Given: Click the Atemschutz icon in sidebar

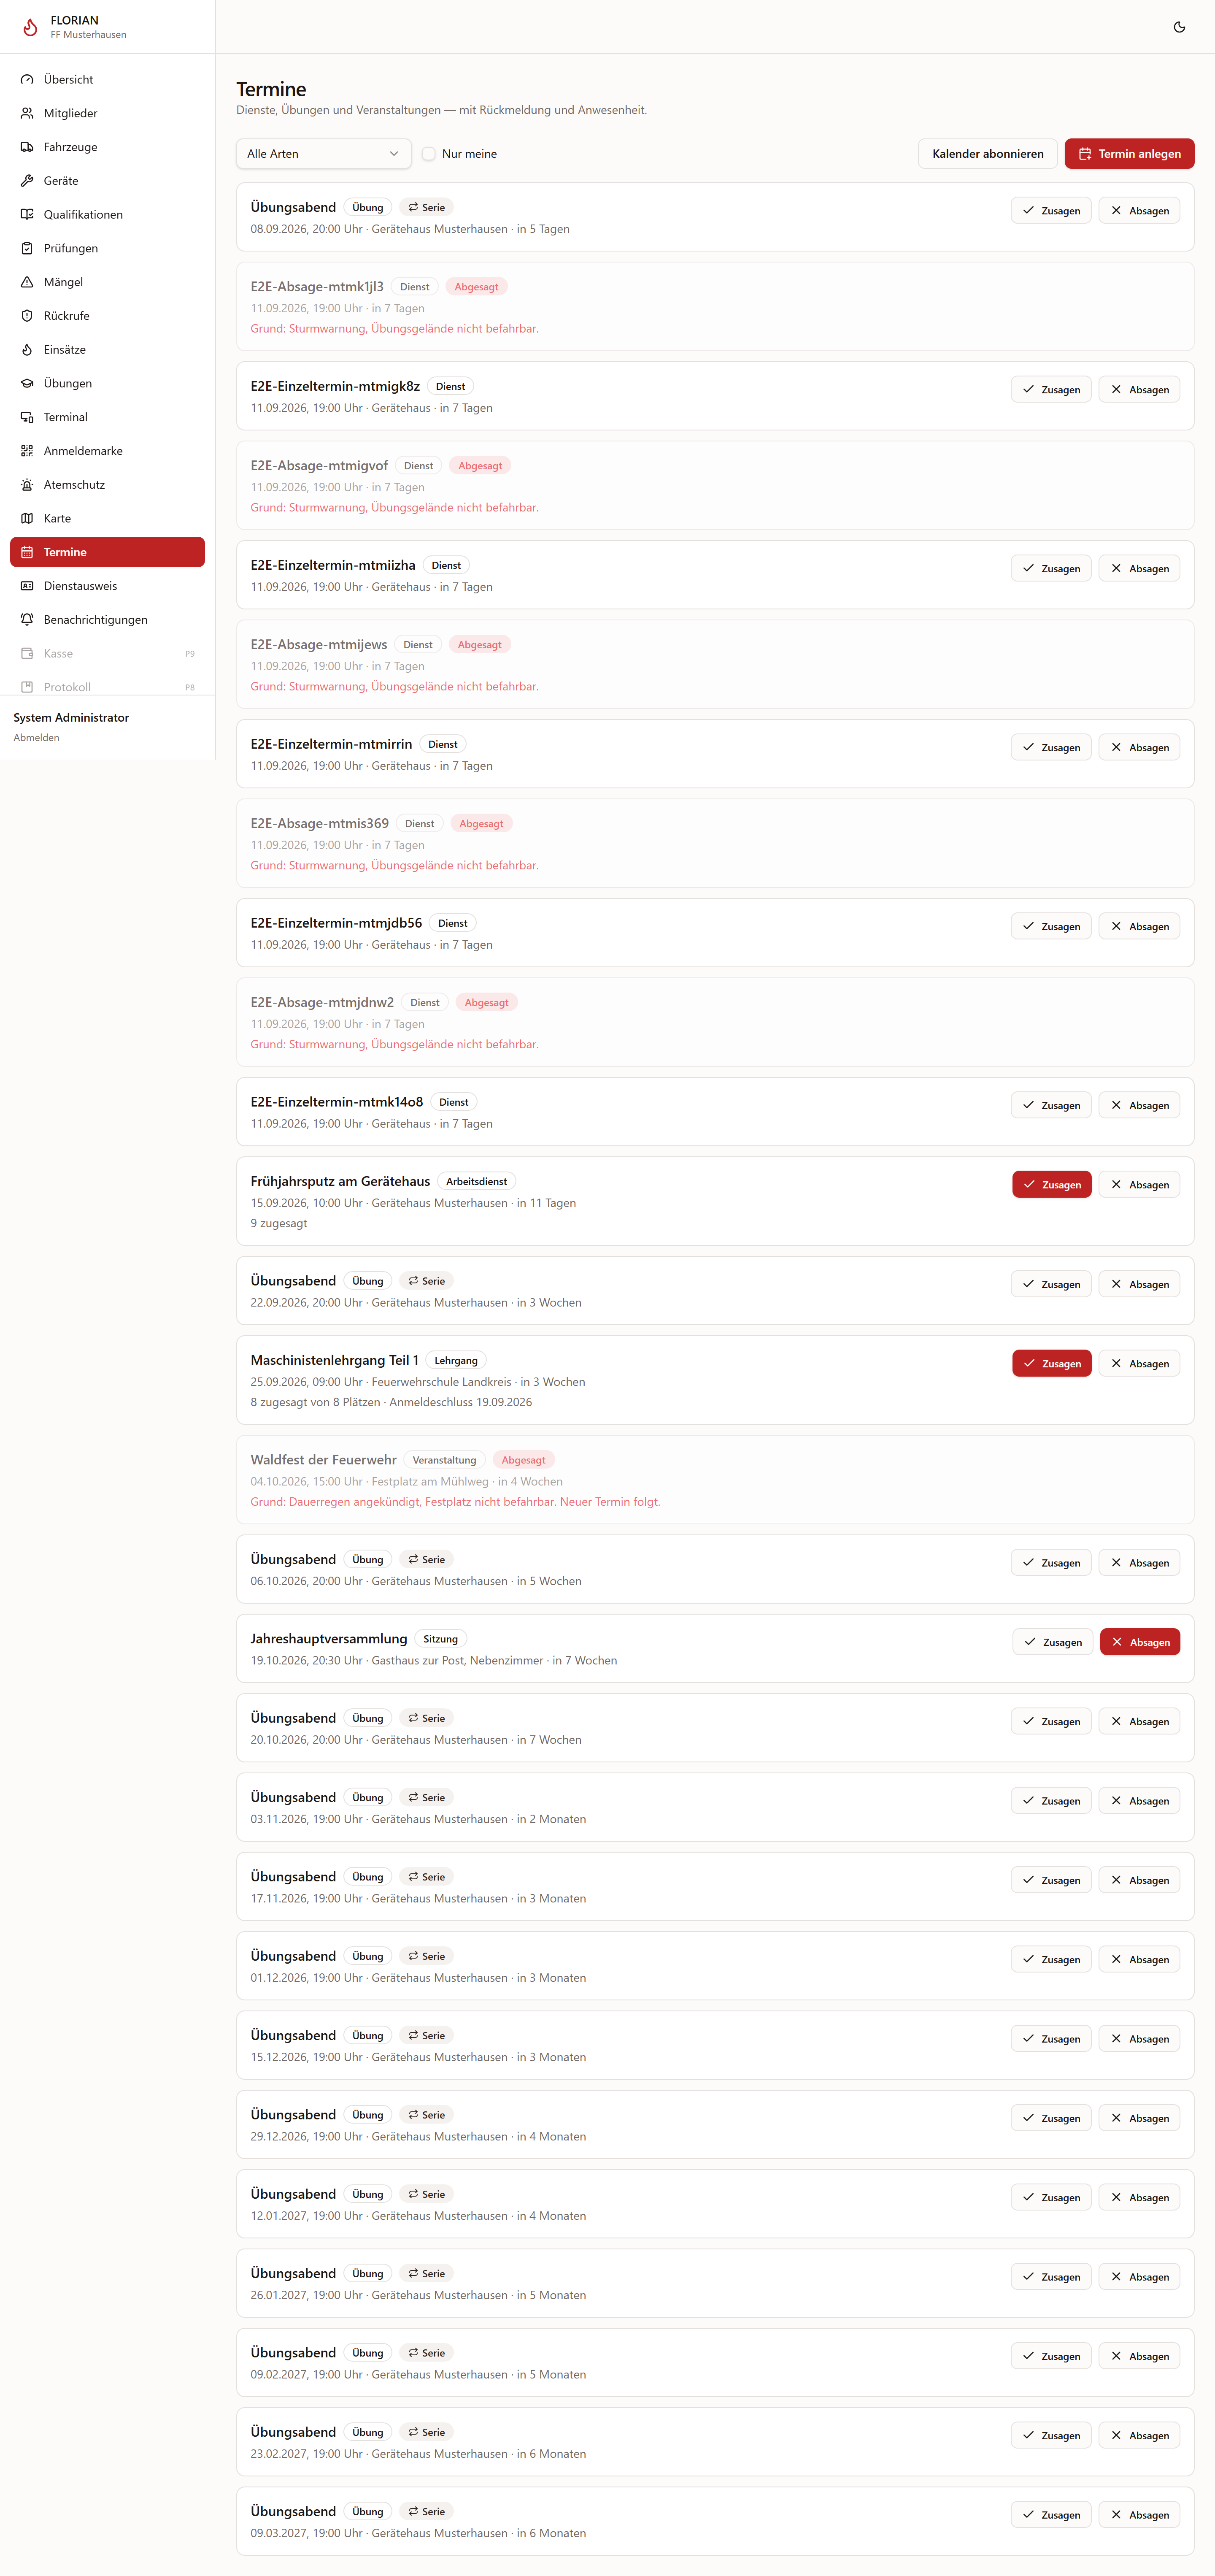Looking at the screenshot, I should [x=27, y=485].
